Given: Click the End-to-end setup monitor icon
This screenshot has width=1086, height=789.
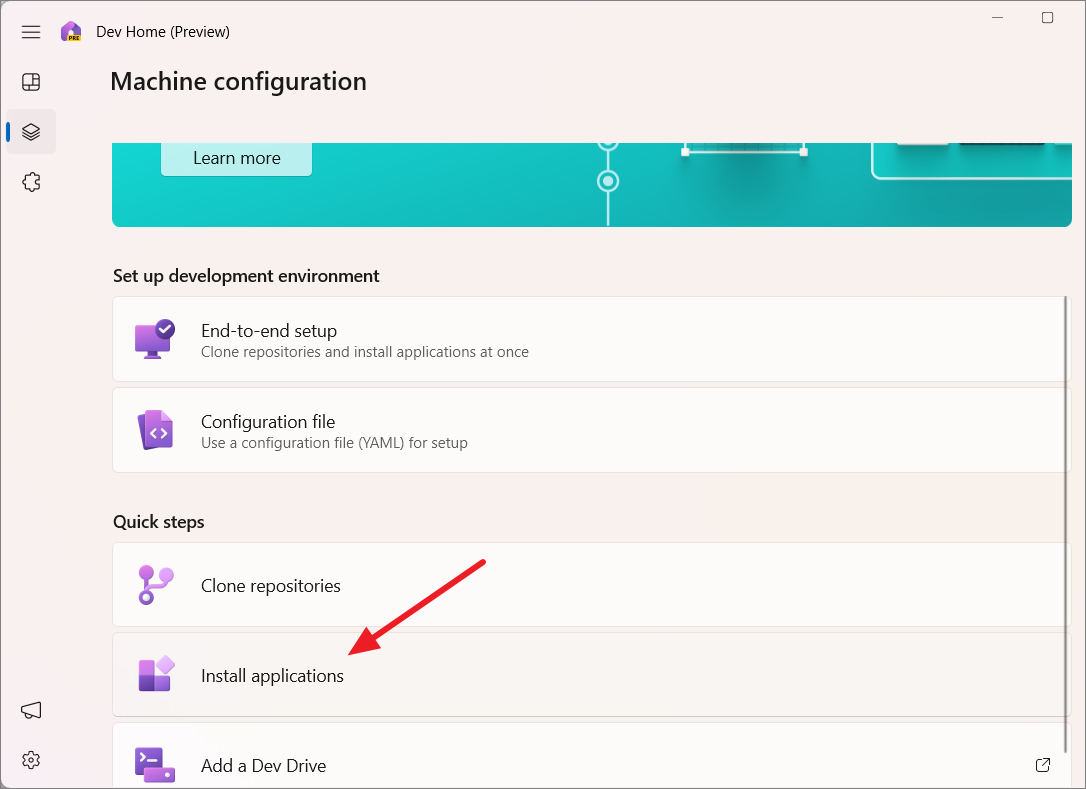Looking at the screenshot, I should (x=154, y=339).
